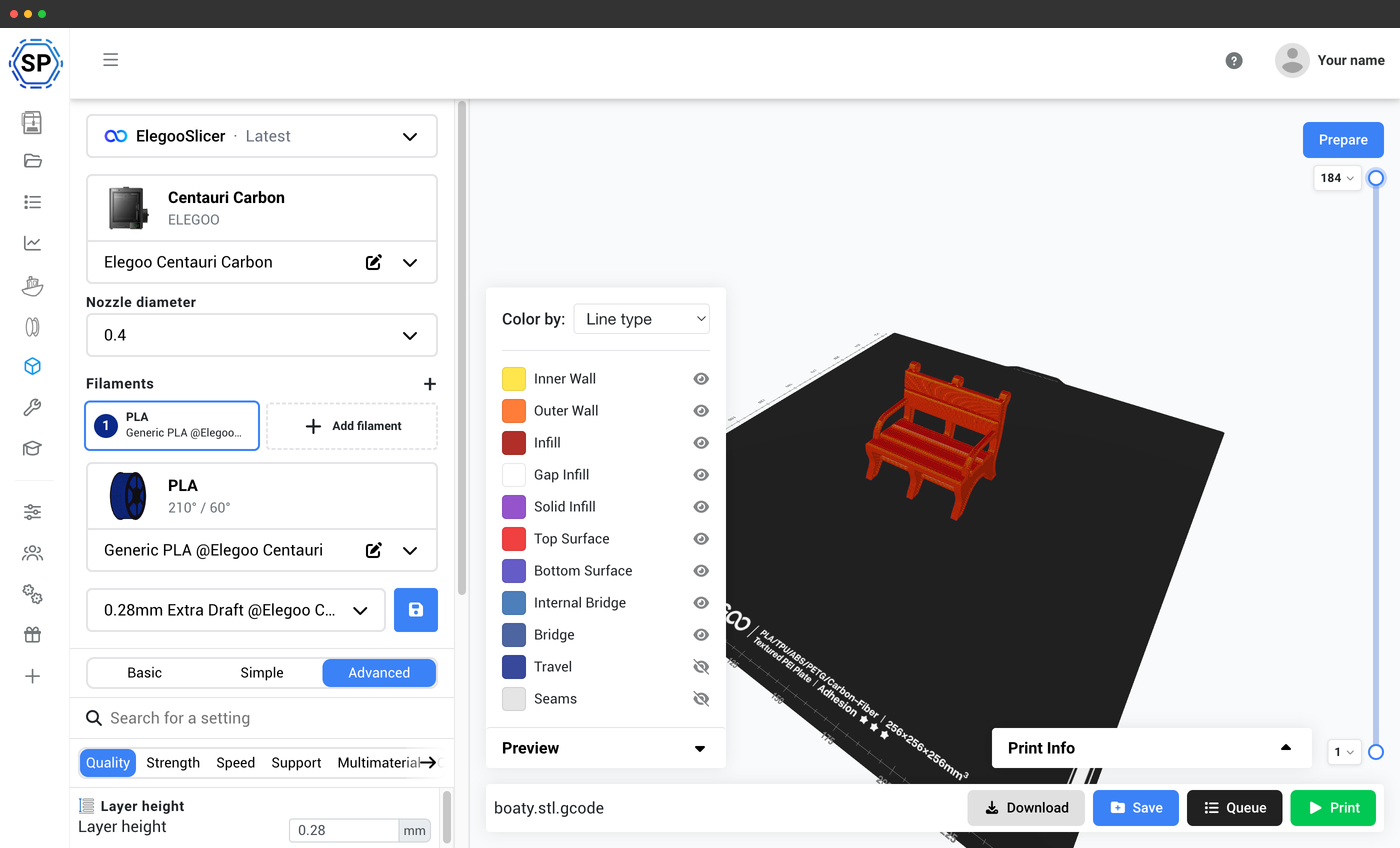Edit the Elegoo Centauri Carbon printer profile
The image size is (1400, 848).
[374, 262]
